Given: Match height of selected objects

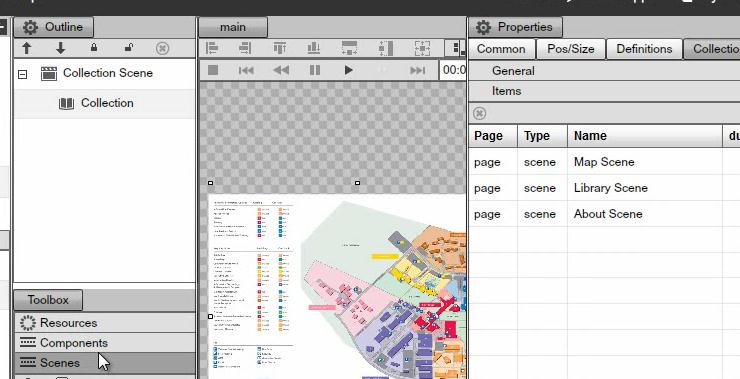Looking at the screenshot, I should point(386,48).
